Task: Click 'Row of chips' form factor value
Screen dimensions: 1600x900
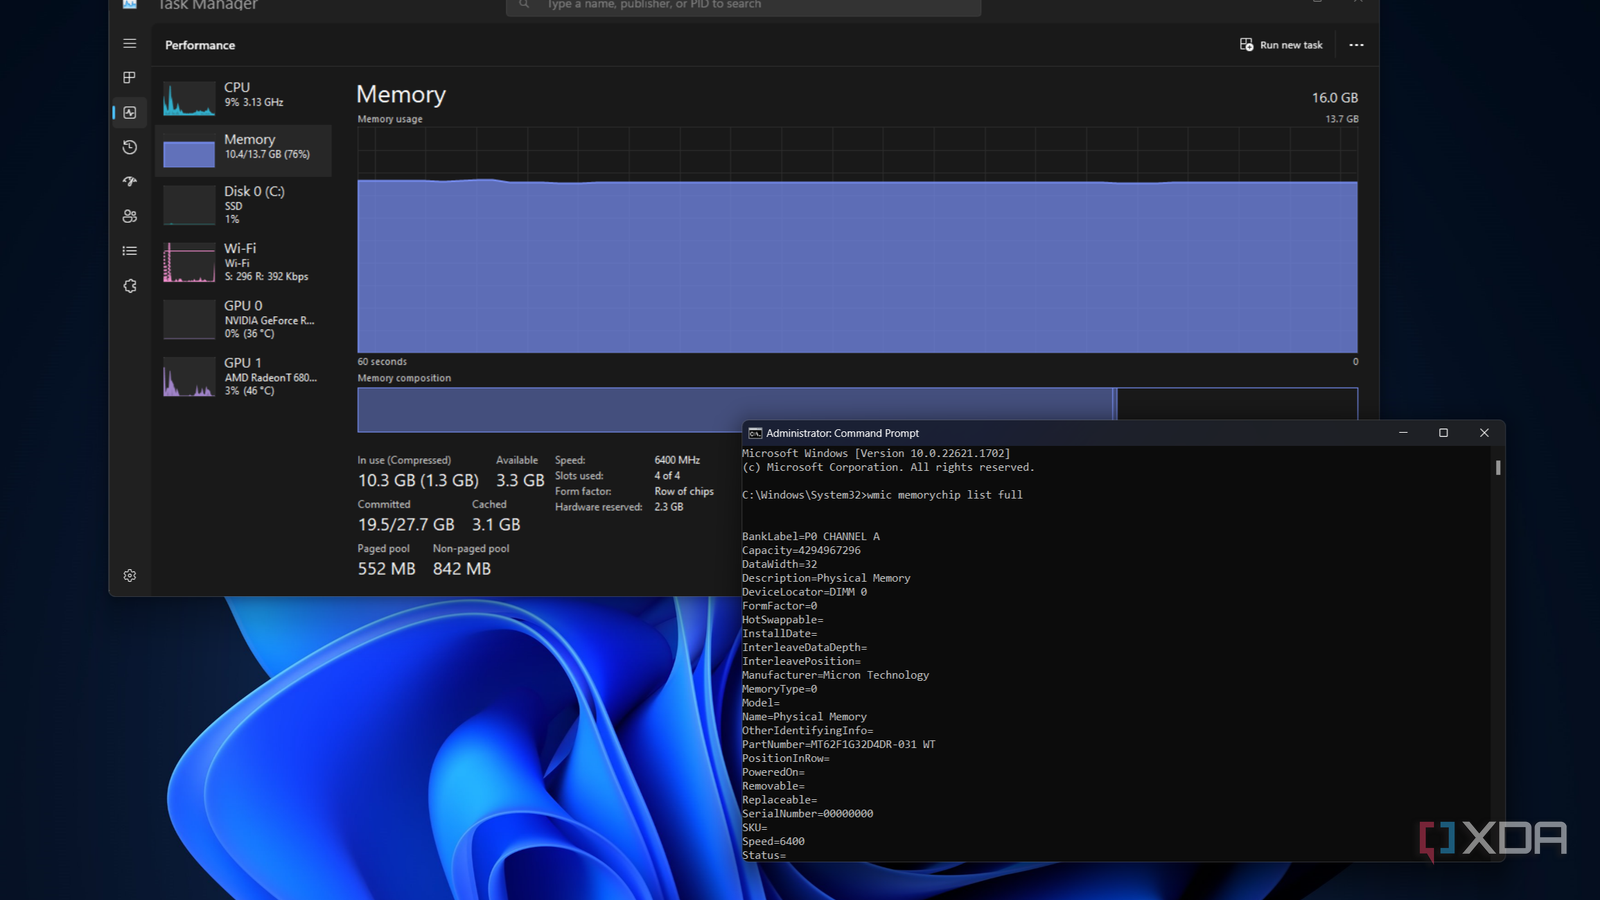Action: point(684,491)
